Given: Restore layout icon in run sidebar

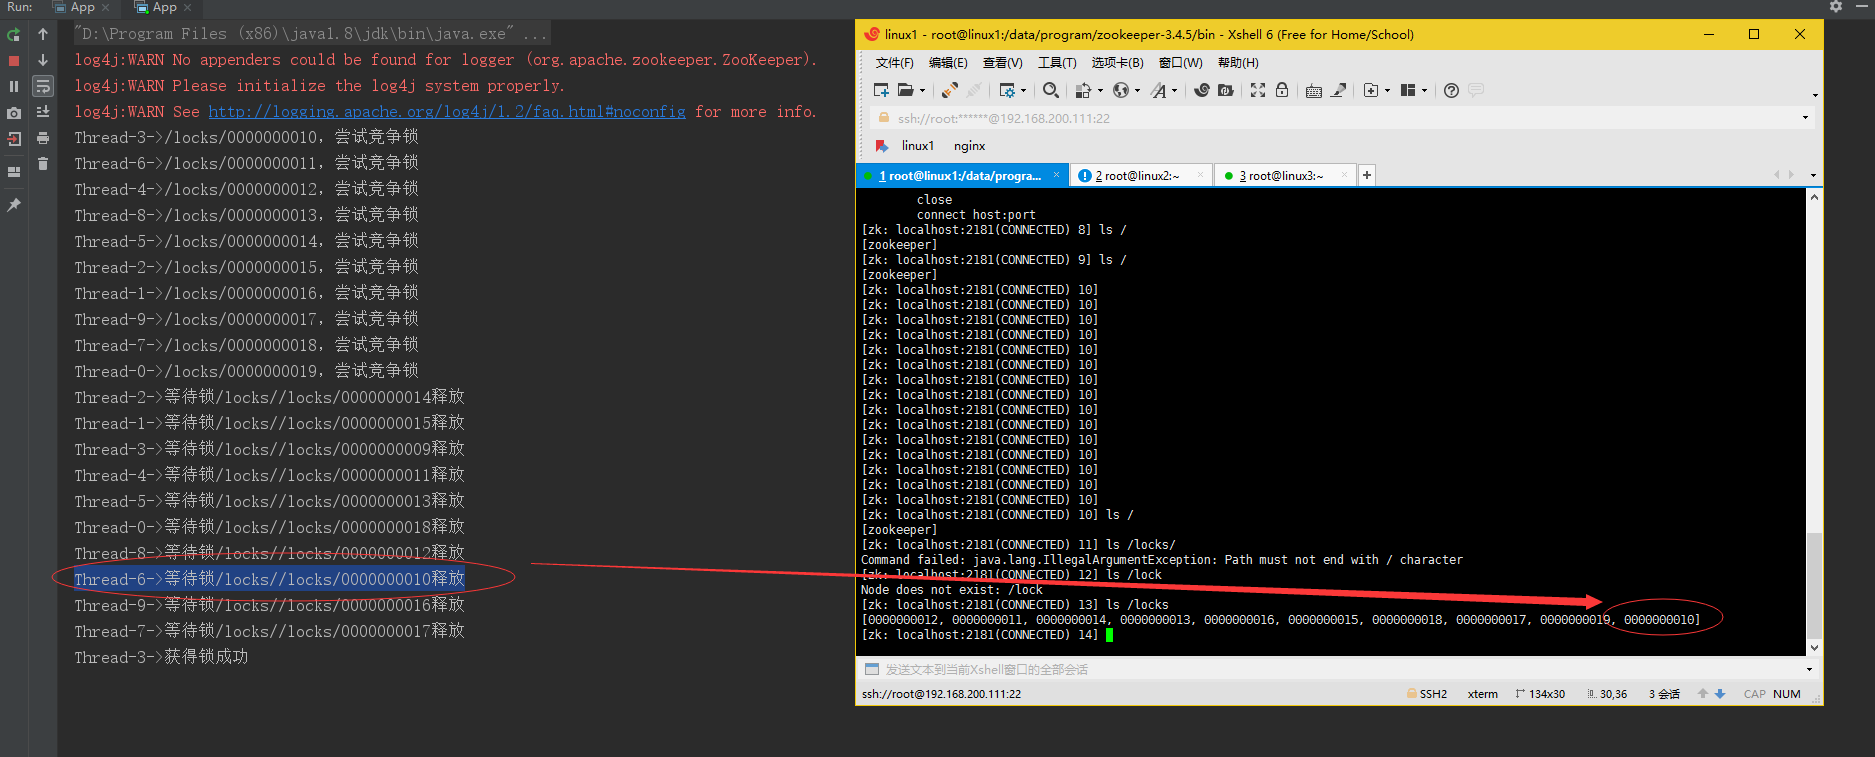Looking at the screenshot, I should tap(14, 172).
